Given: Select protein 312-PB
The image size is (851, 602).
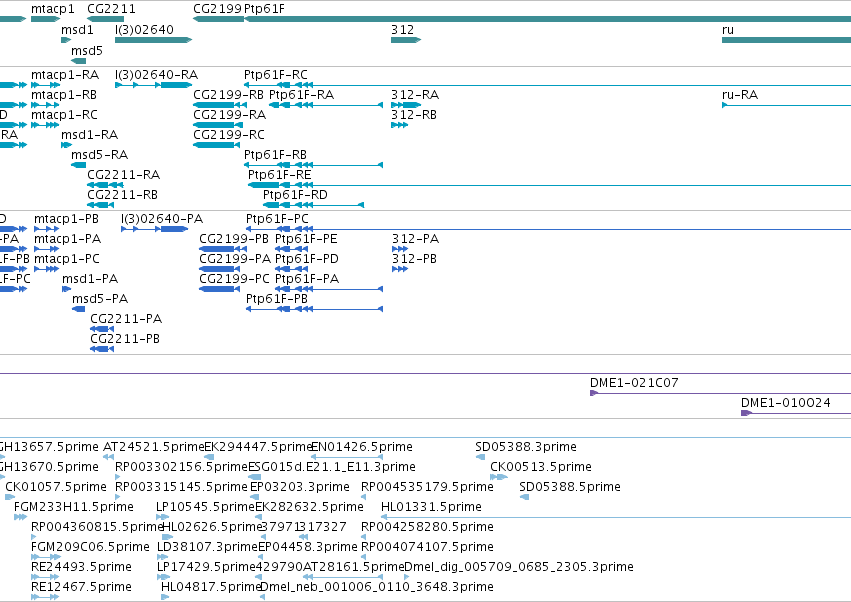Looking at the screenshot, I should [400, 269].
